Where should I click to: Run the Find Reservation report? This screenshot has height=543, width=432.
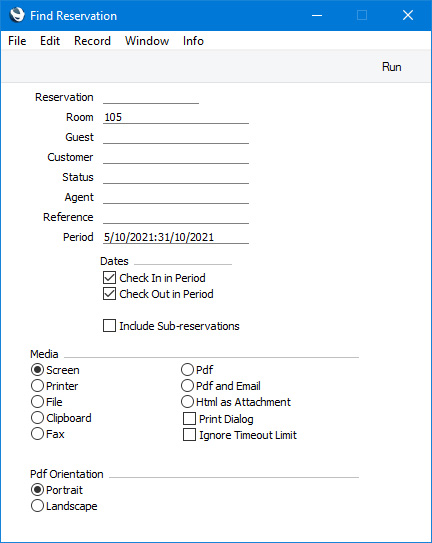tap(391, 67)
